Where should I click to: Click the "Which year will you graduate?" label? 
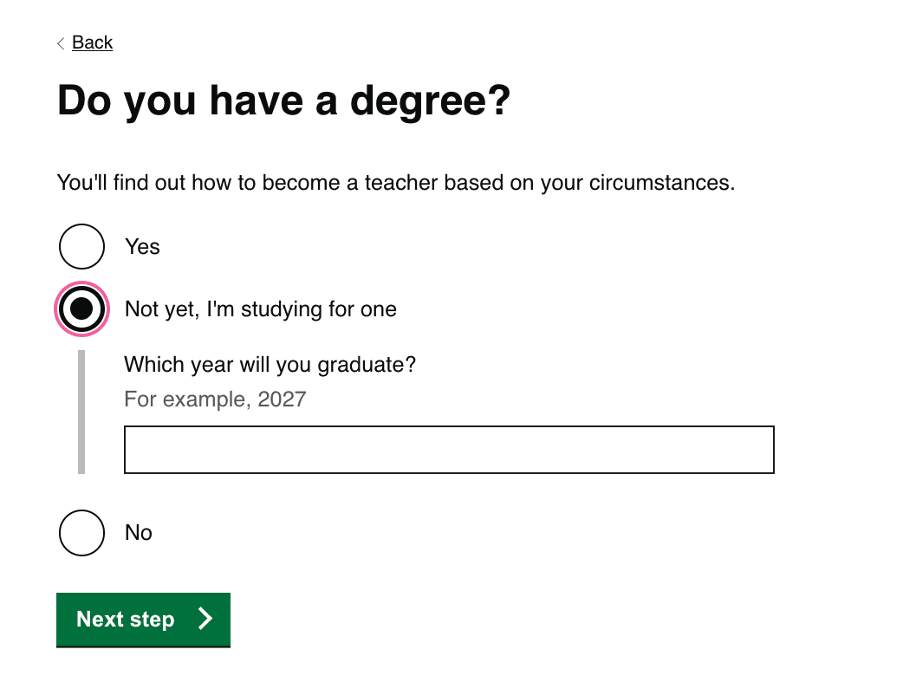(269, 364)
